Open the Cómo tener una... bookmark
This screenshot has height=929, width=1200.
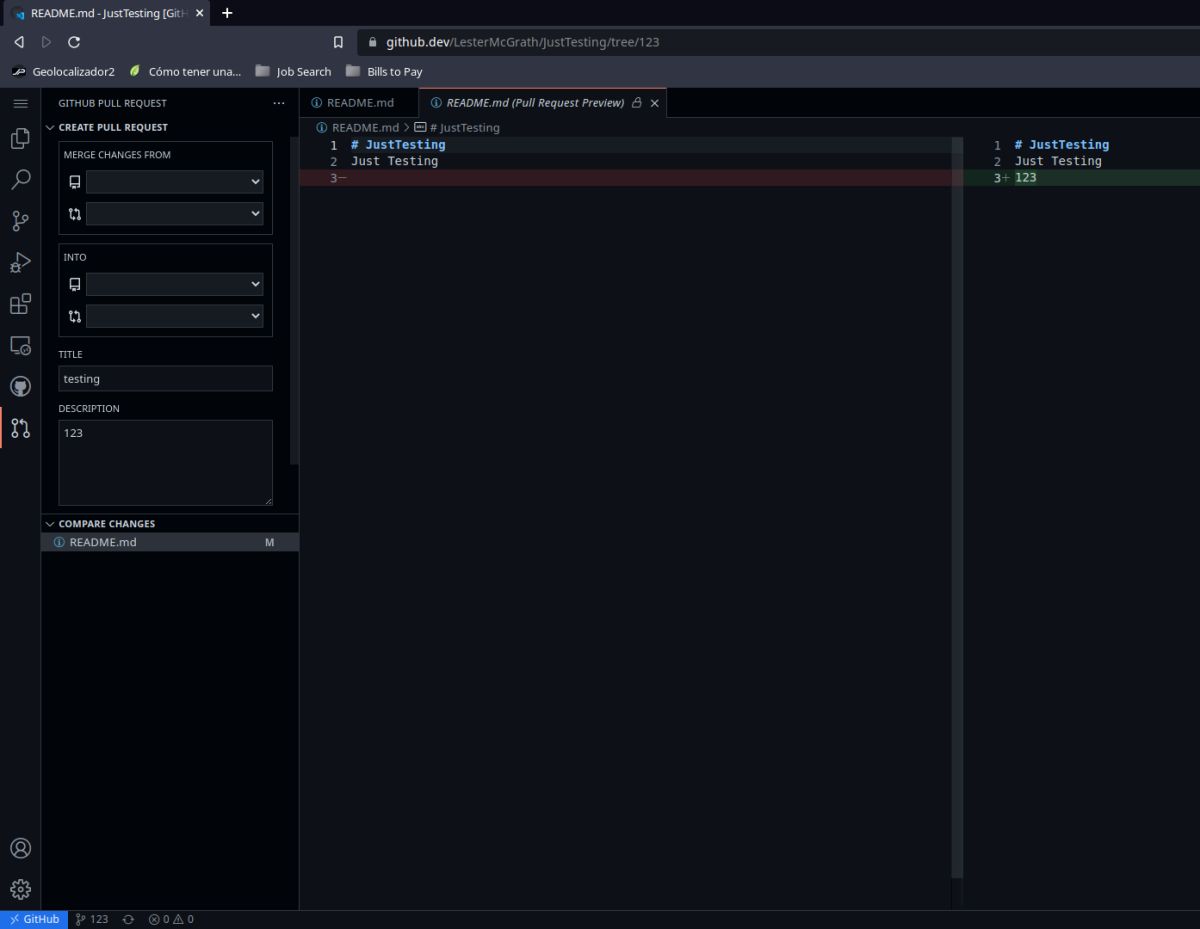(x=185, y=72)
